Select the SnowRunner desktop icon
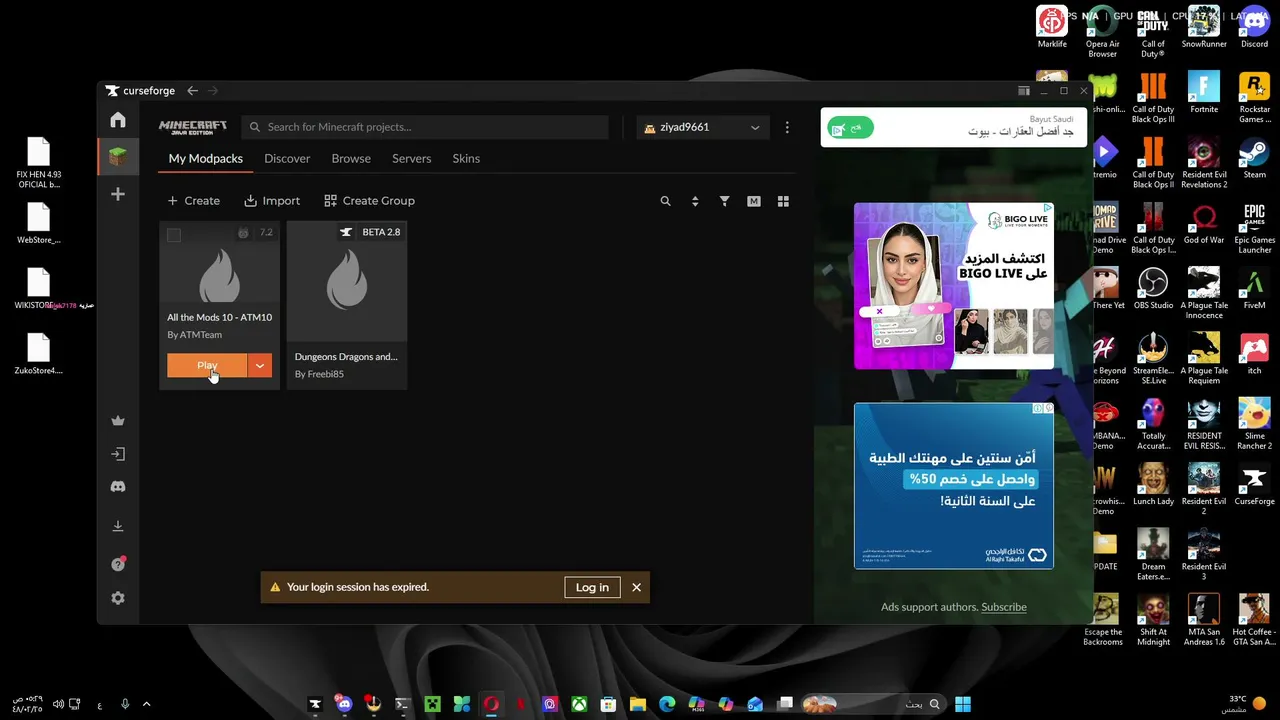 coord(1204,28)
